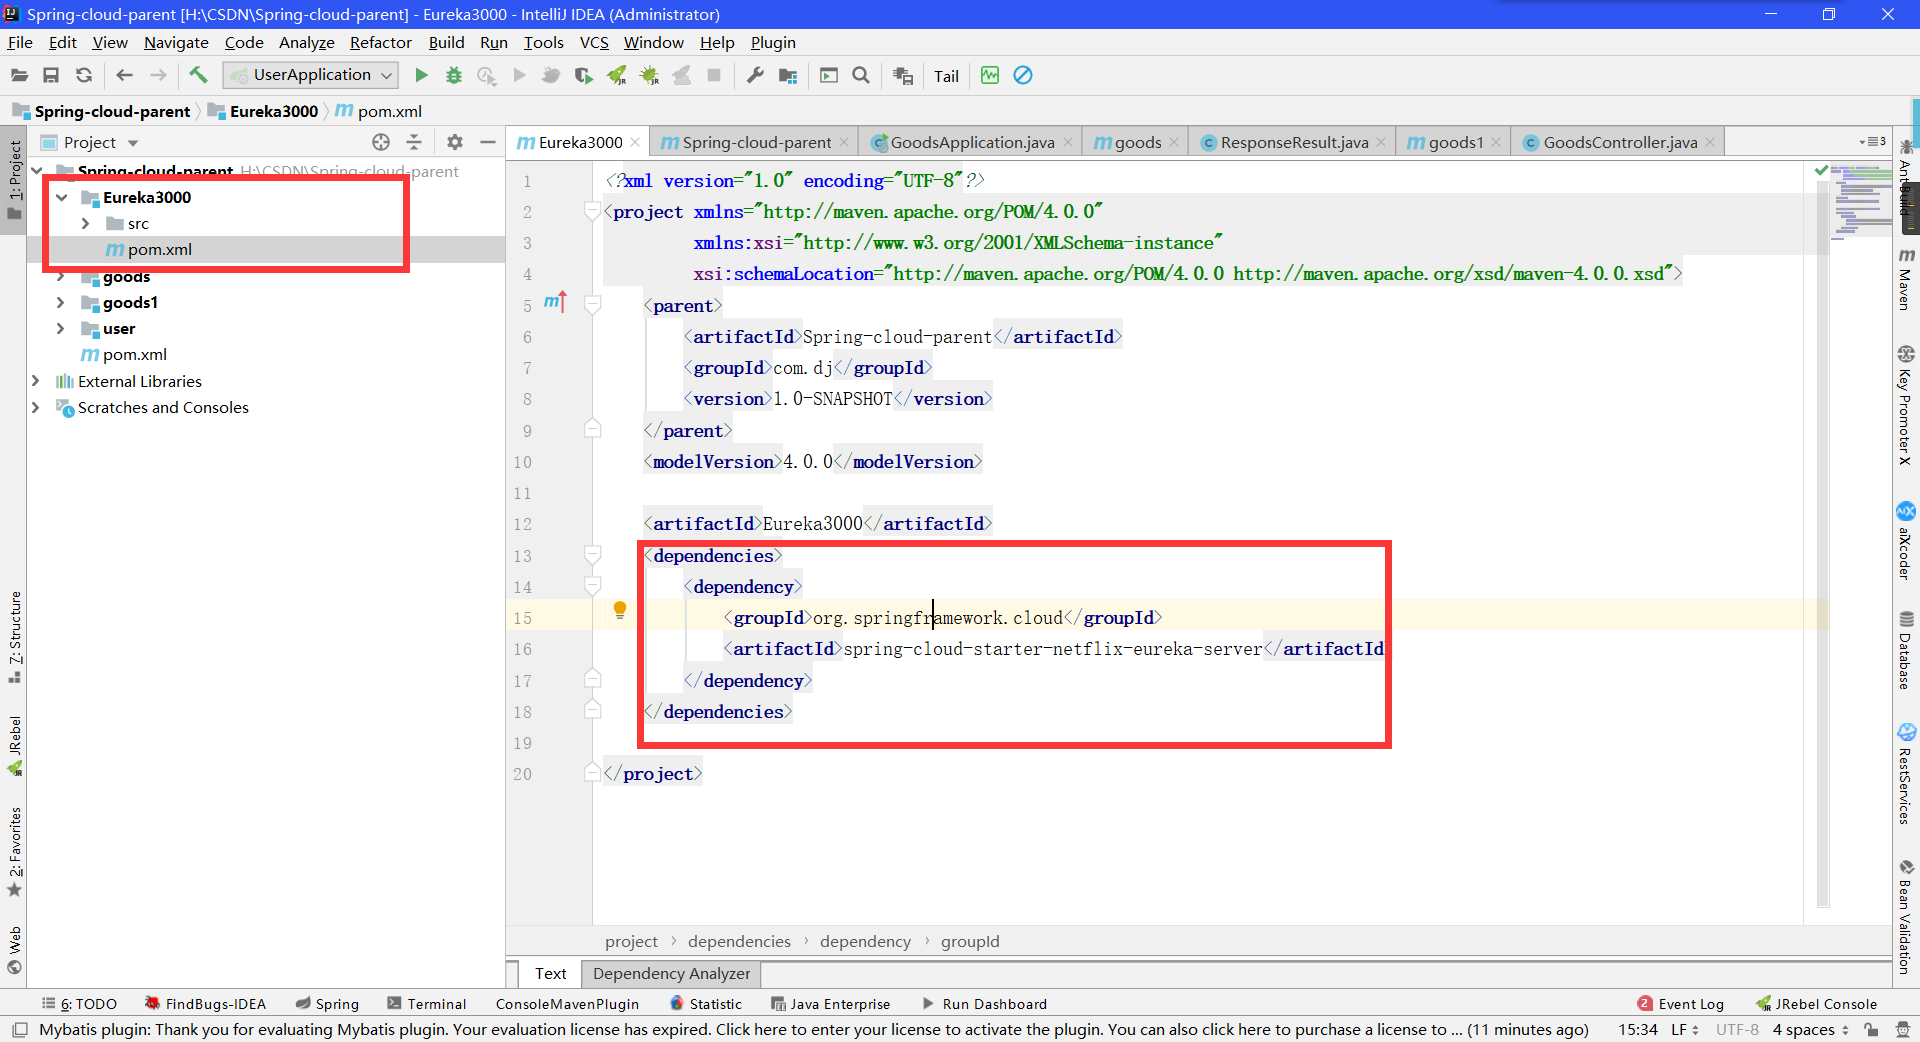Open the Refactor menu
This screenshot has width=1920, height=1042.
point(380,42)
